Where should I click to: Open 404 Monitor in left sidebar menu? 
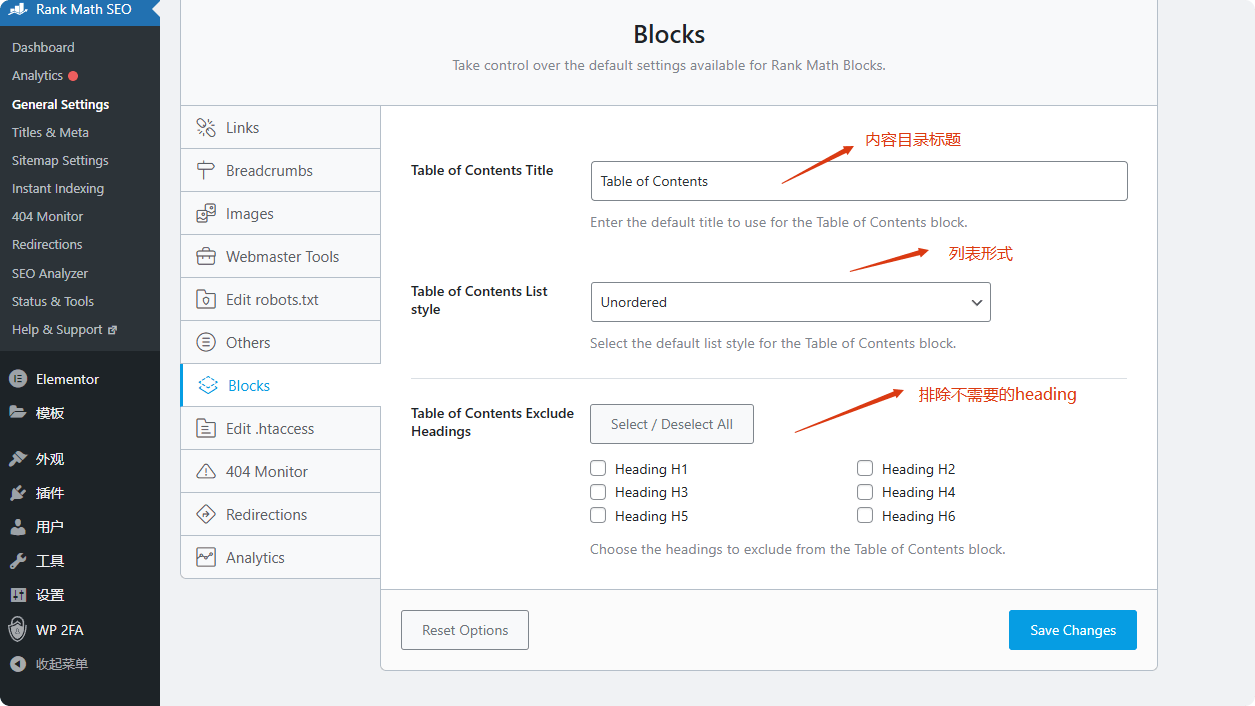pos(47,216)
